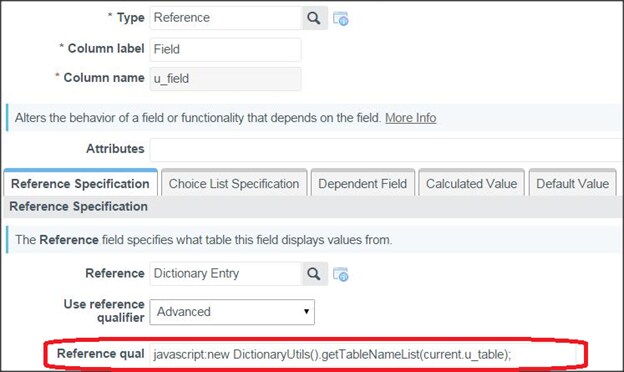Preview the Dictionary Entry reference record icon
Viewport: 624px width, 372px height.
(x=341, y=274)
